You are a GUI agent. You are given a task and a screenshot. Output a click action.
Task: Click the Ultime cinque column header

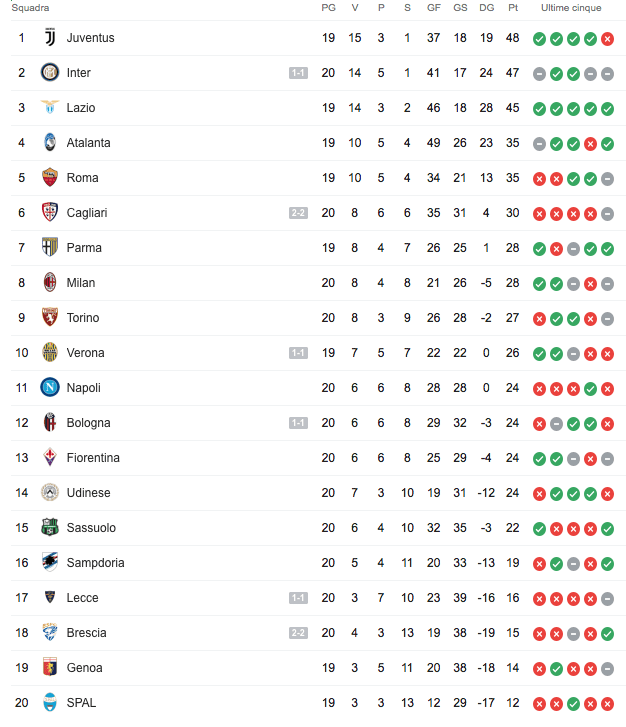click(x=571, y=8)
